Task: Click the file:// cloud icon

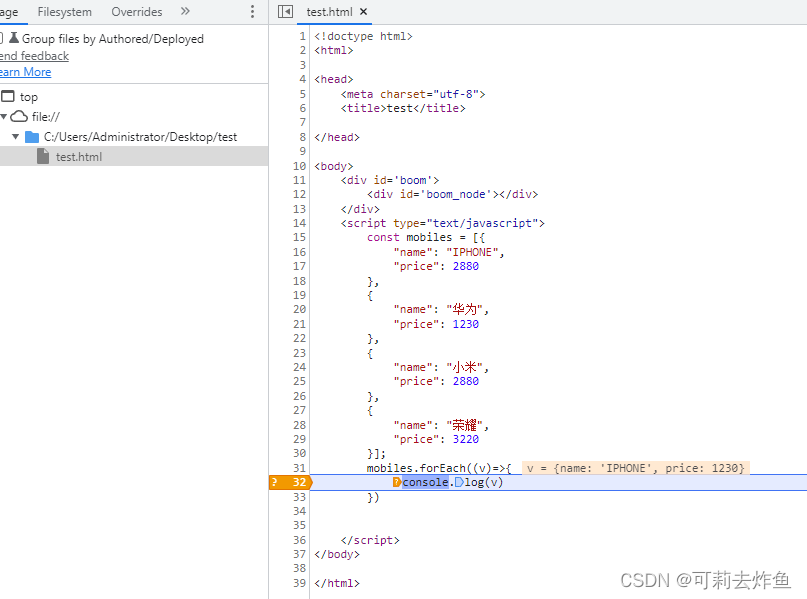Action: coord(19,116)
